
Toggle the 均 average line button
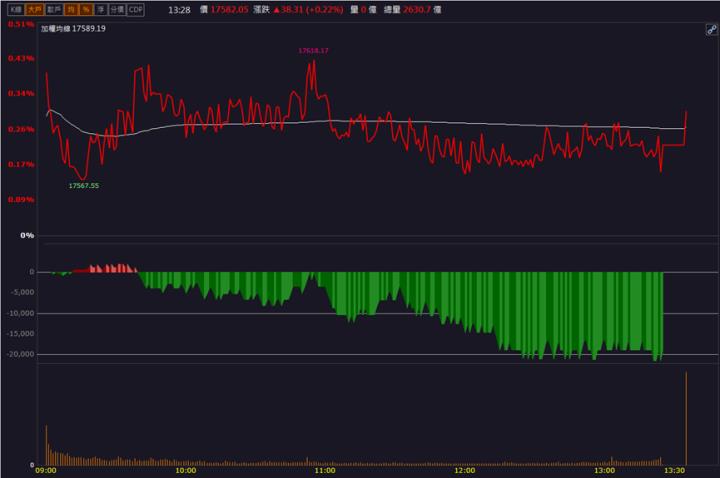click(72, 9)
